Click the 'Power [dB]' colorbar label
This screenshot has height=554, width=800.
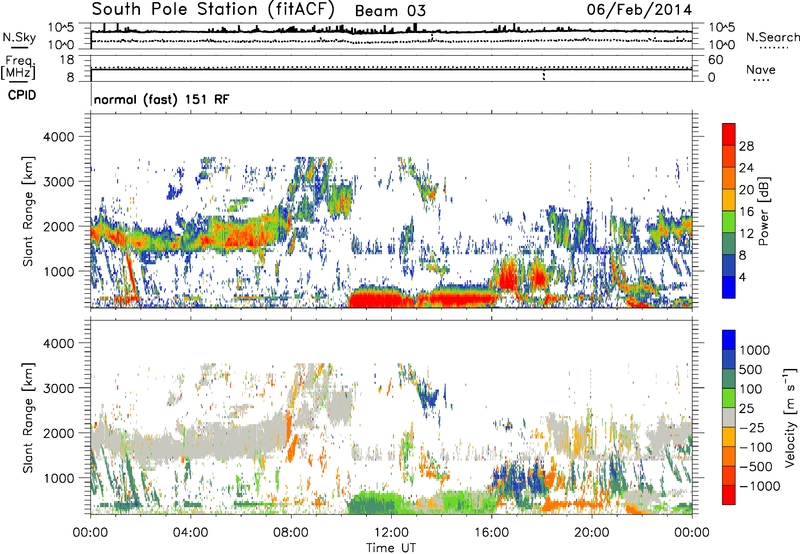point(764,211)
